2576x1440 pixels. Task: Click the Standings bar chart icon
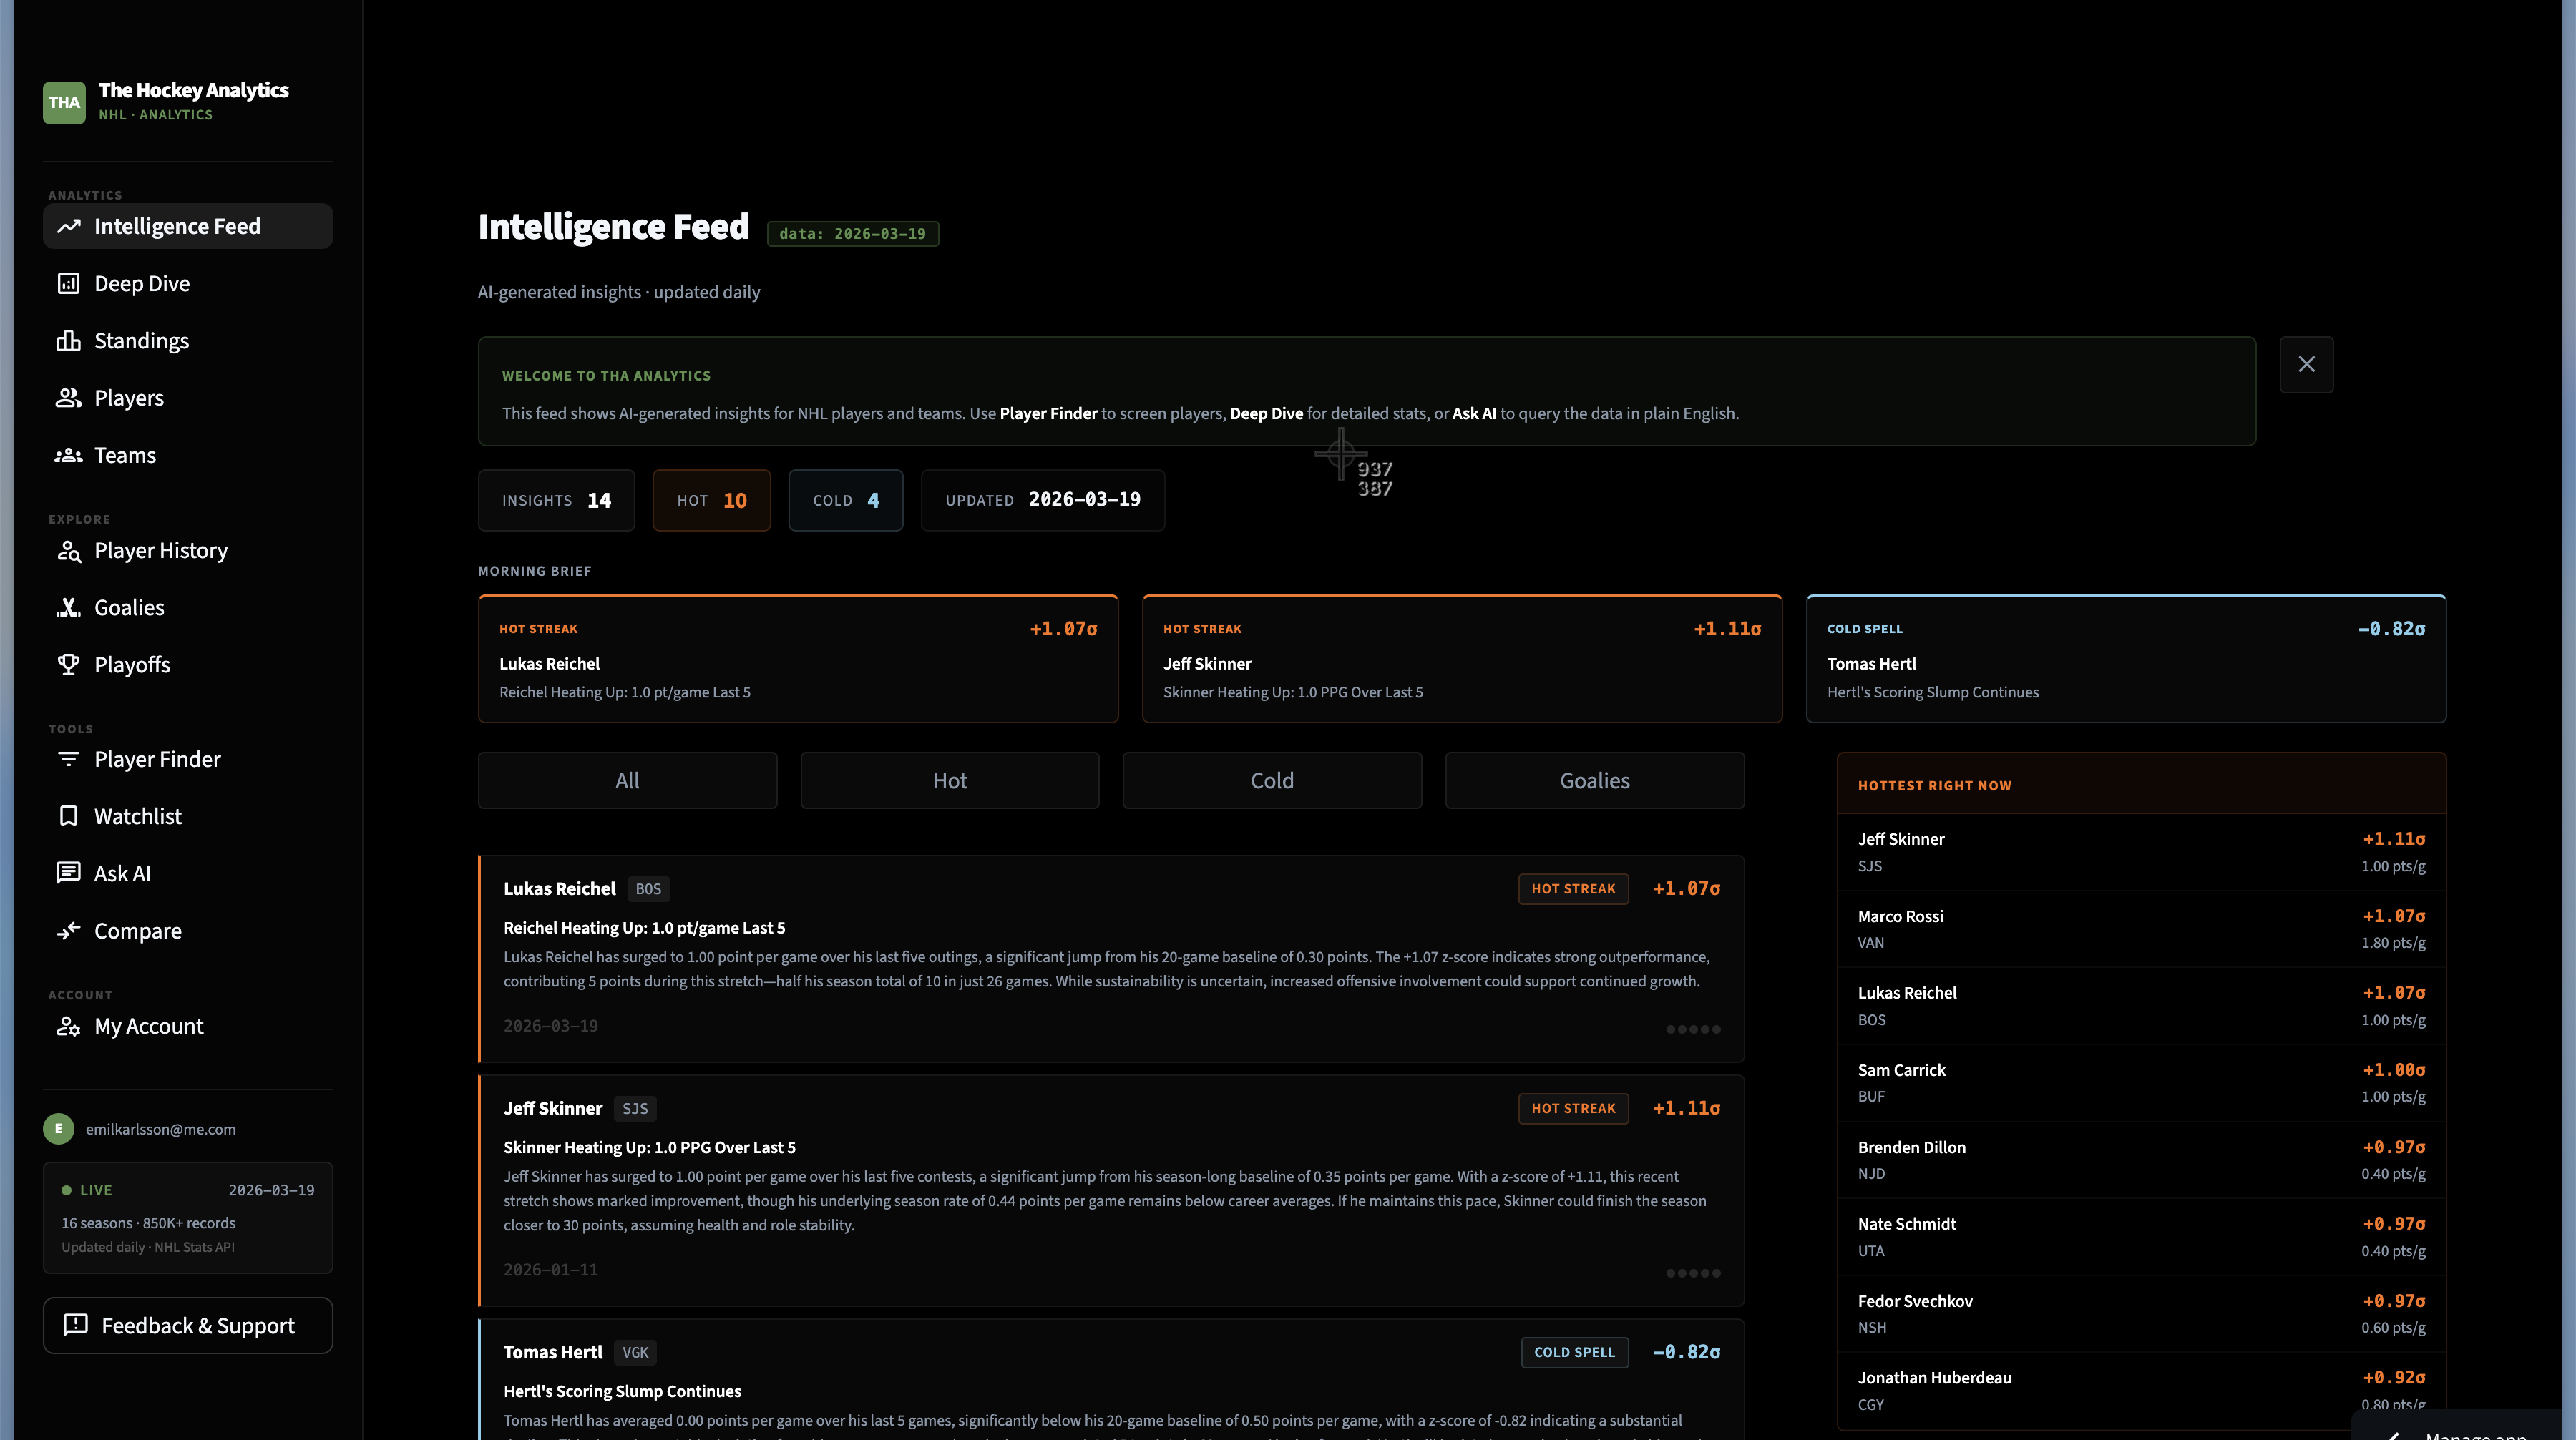point(68,340)
